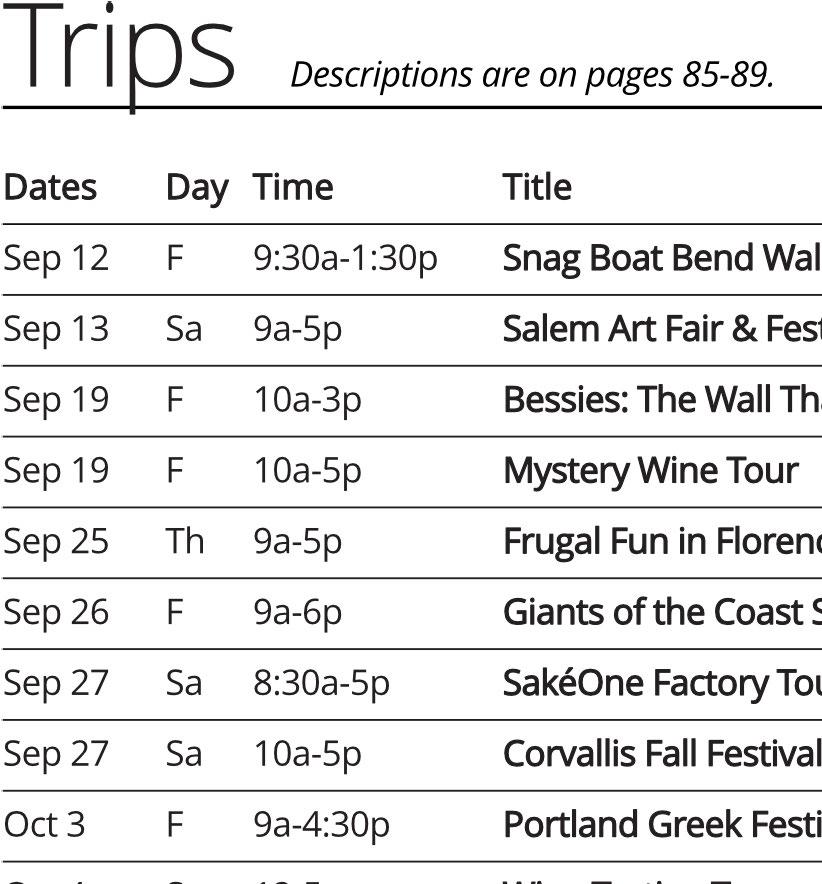Click the Dates column header
The width and height of the screenshot is (822, 884).
coord(50,188)
